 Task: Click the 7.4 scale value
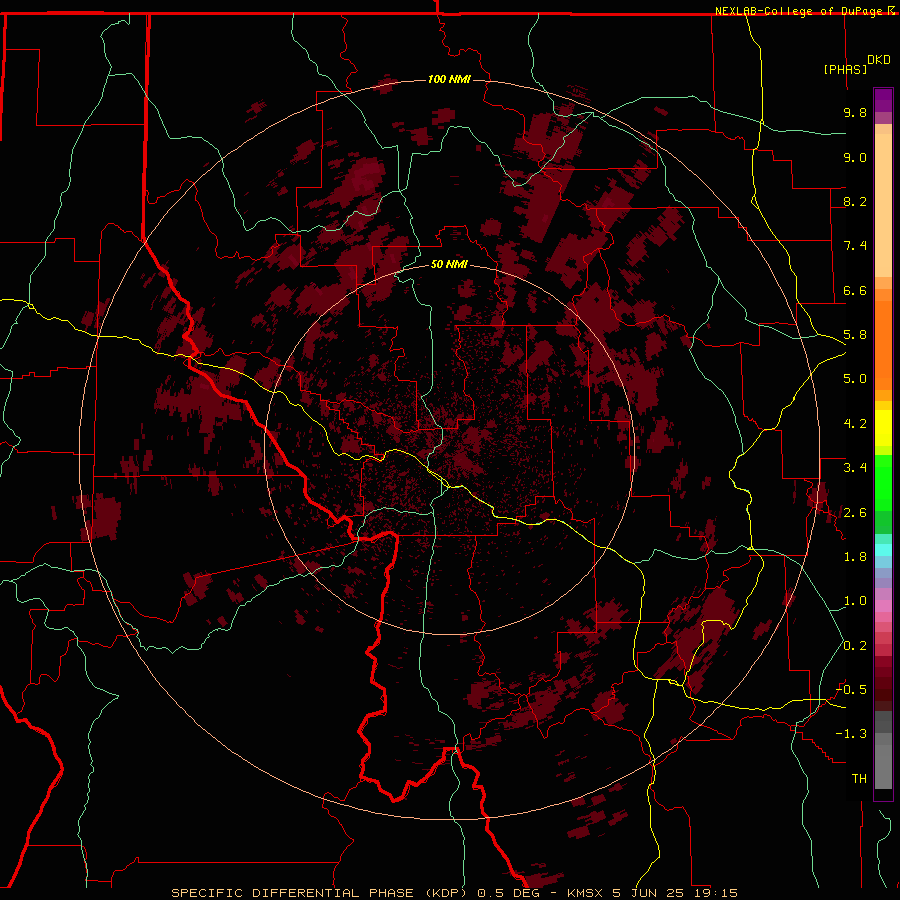coord(855,246)
